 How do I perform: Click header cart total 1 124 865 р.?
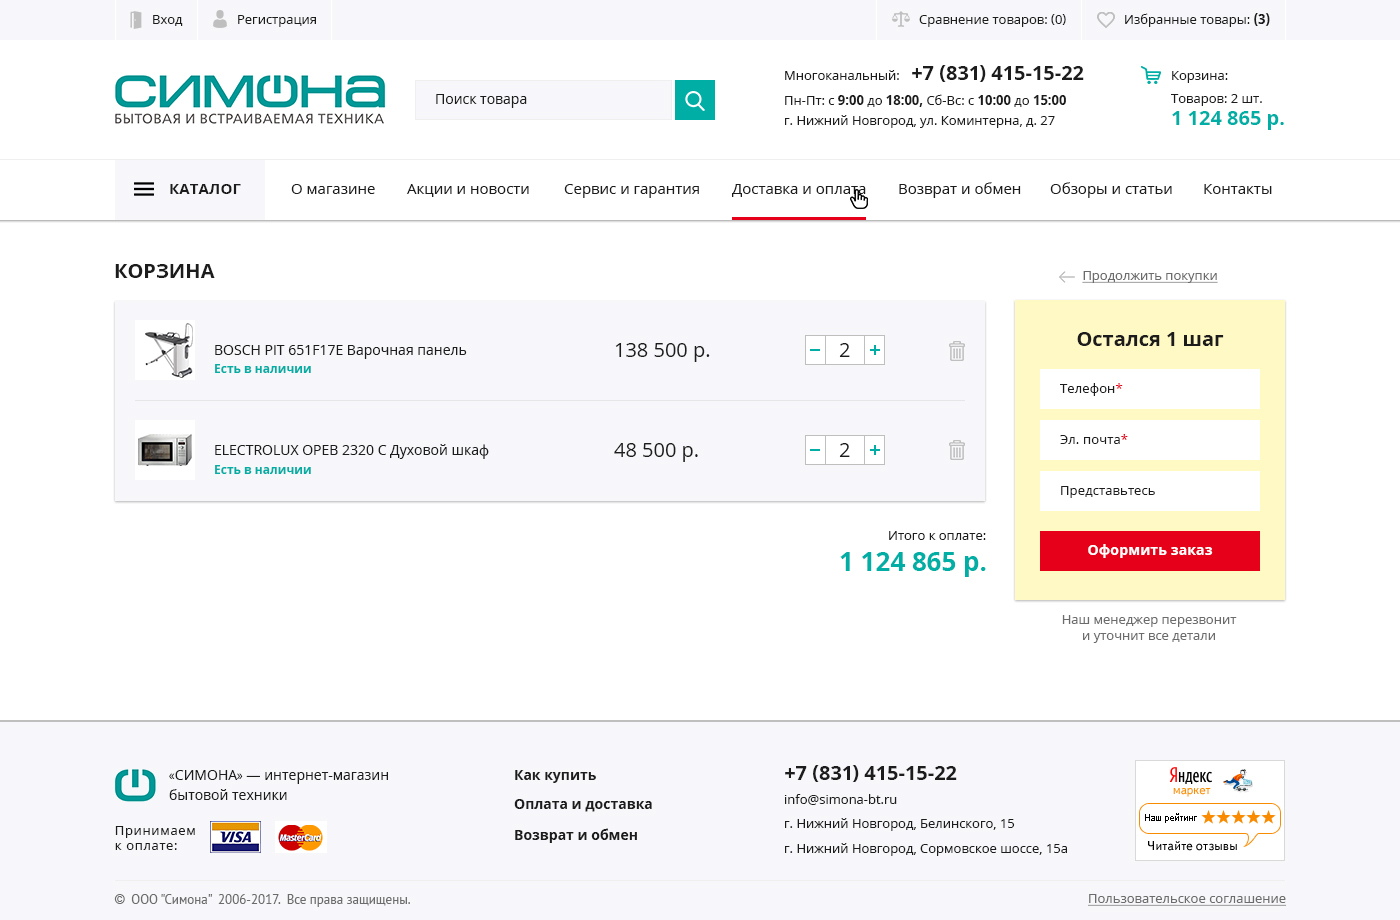(1228, 118)
